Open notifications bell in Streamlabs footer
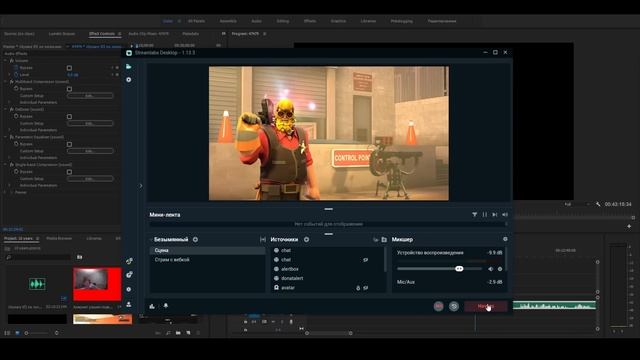 [166, 305]
